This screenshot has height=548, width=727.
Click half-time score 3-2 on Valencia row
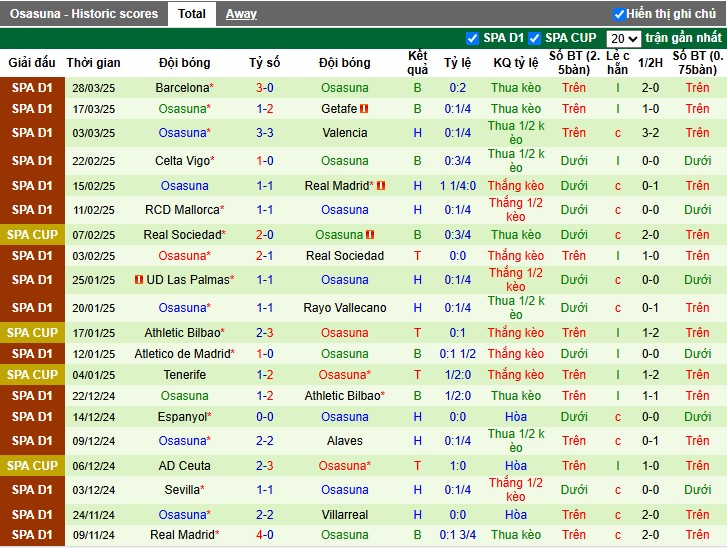point(650,133)
